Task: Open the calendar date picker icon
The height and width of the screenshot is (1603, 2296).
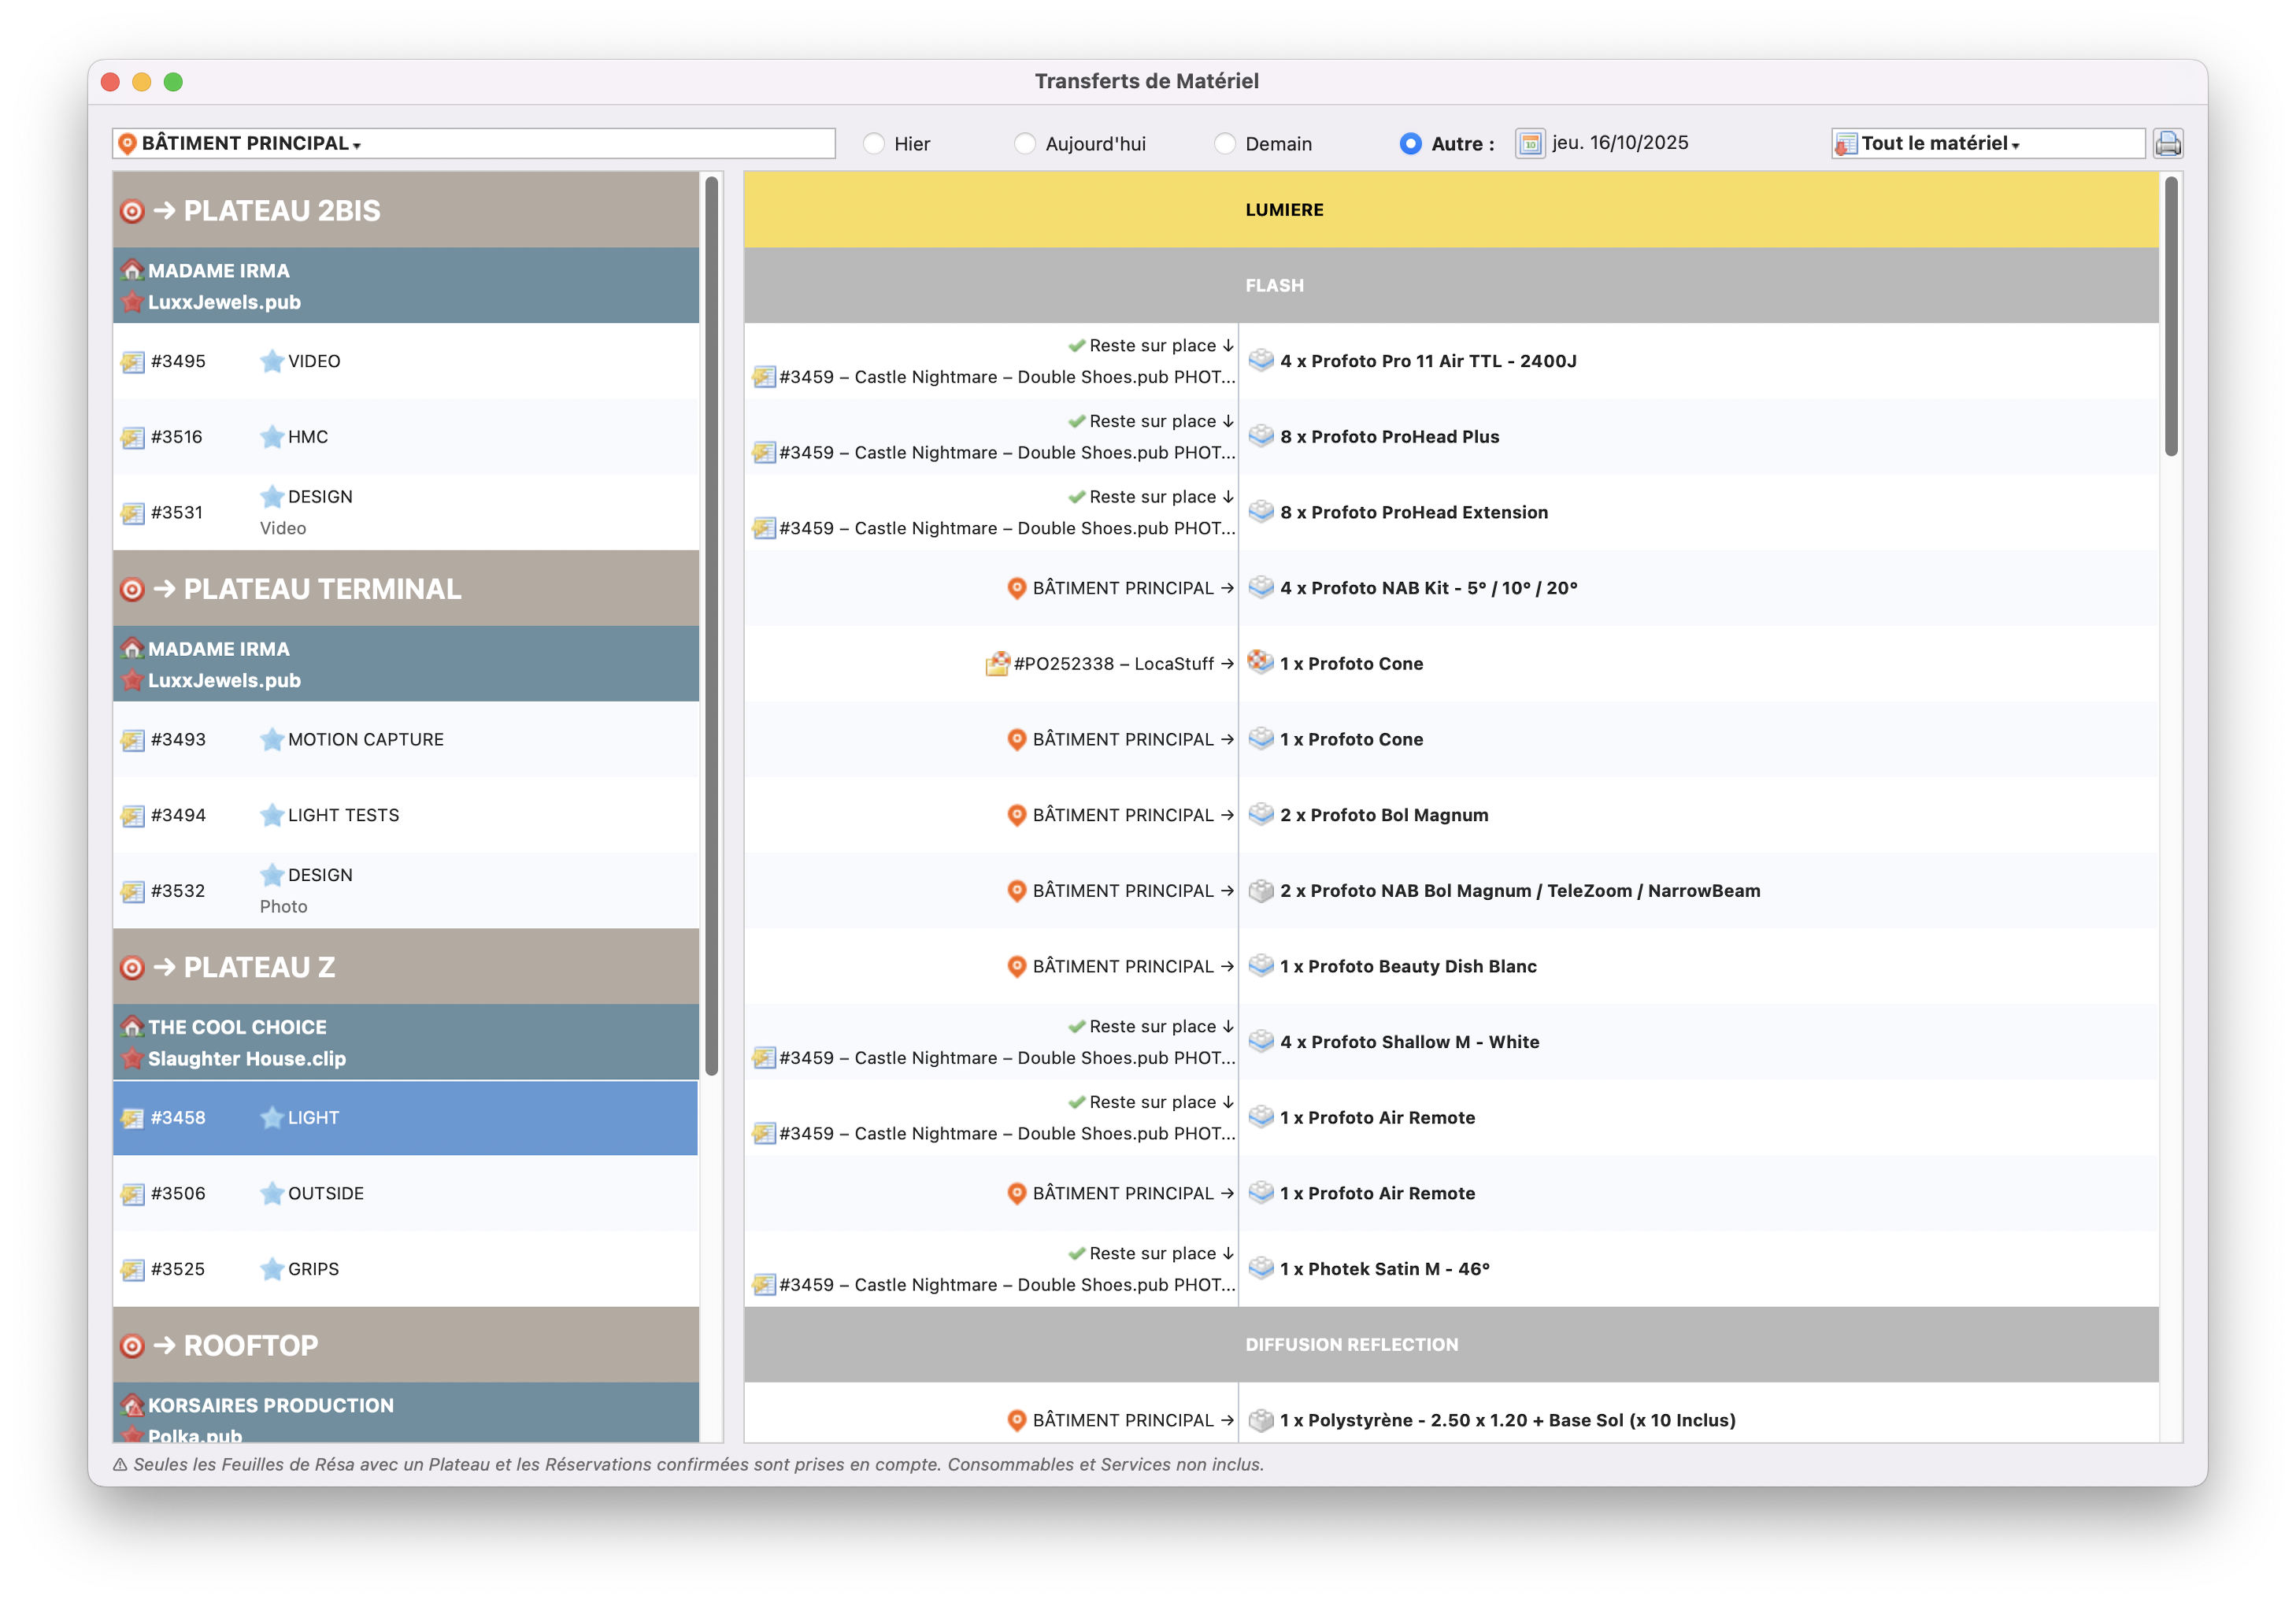Action: tap(1529, 144)
